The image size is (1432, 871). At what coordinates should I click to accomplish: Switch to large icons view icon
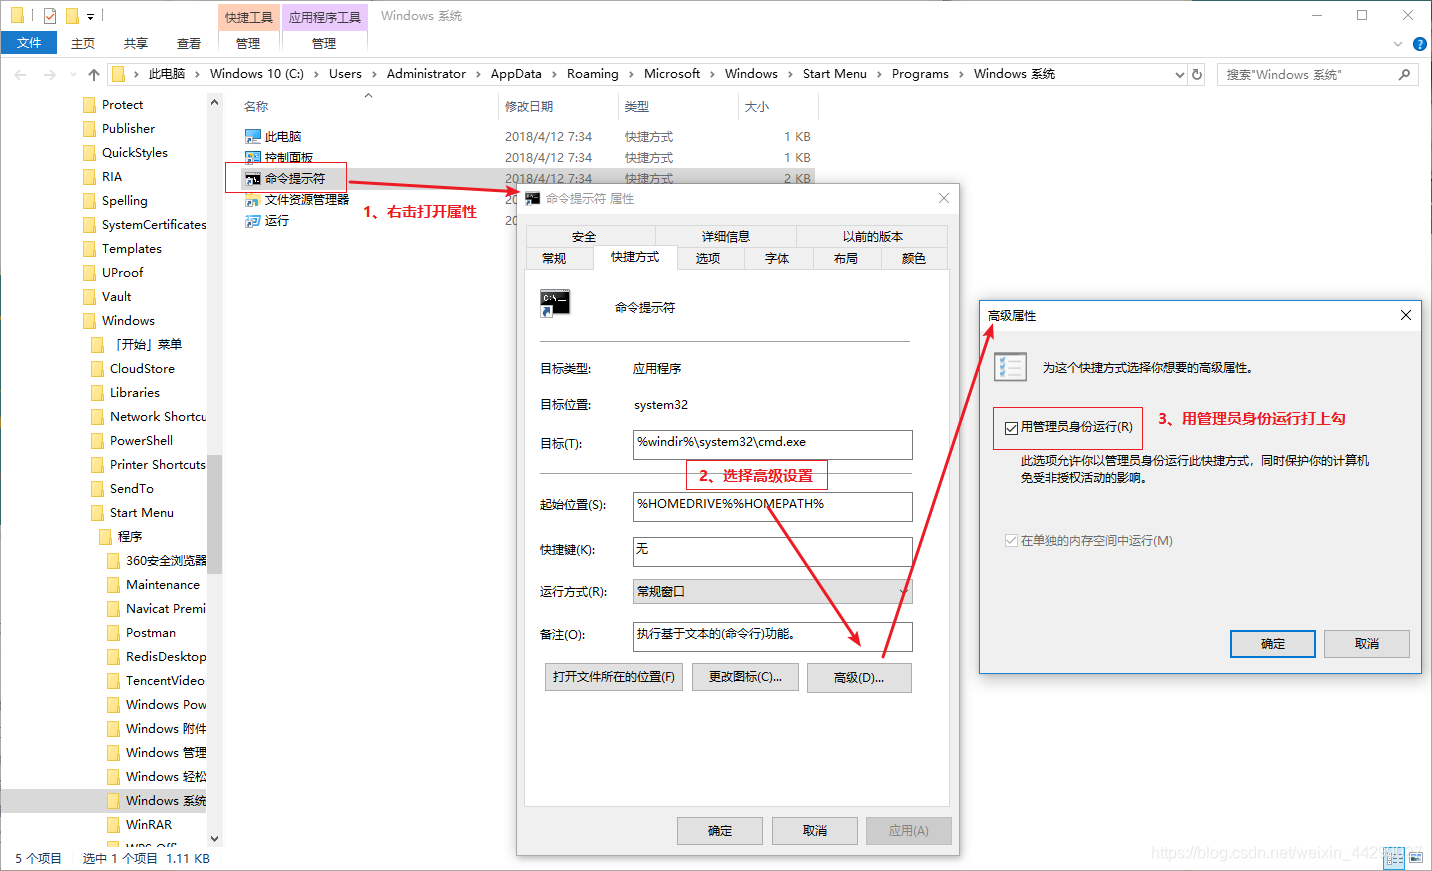(1415, 857)
